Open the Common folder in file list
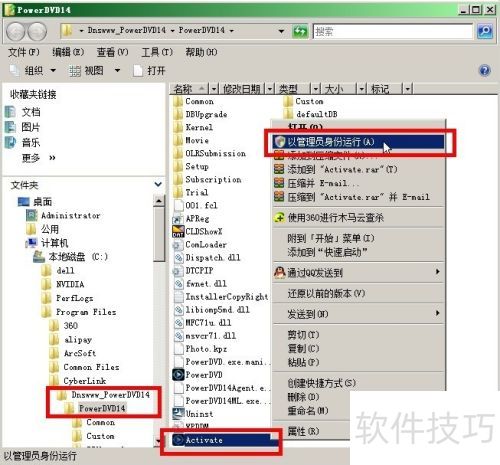This screenshot has width=500, height=465. (194, 101)
